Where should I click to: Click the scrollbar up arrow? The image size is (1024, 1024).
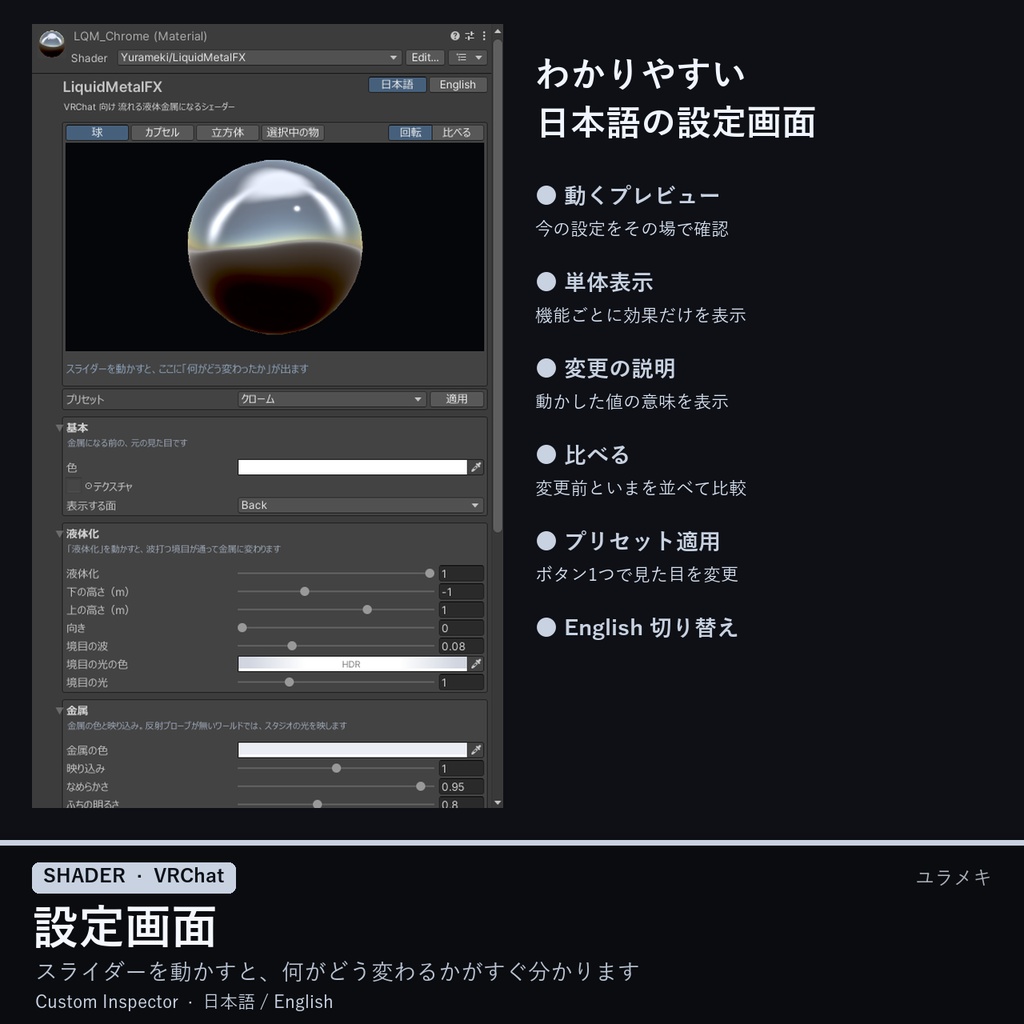[x=498, y=31]
